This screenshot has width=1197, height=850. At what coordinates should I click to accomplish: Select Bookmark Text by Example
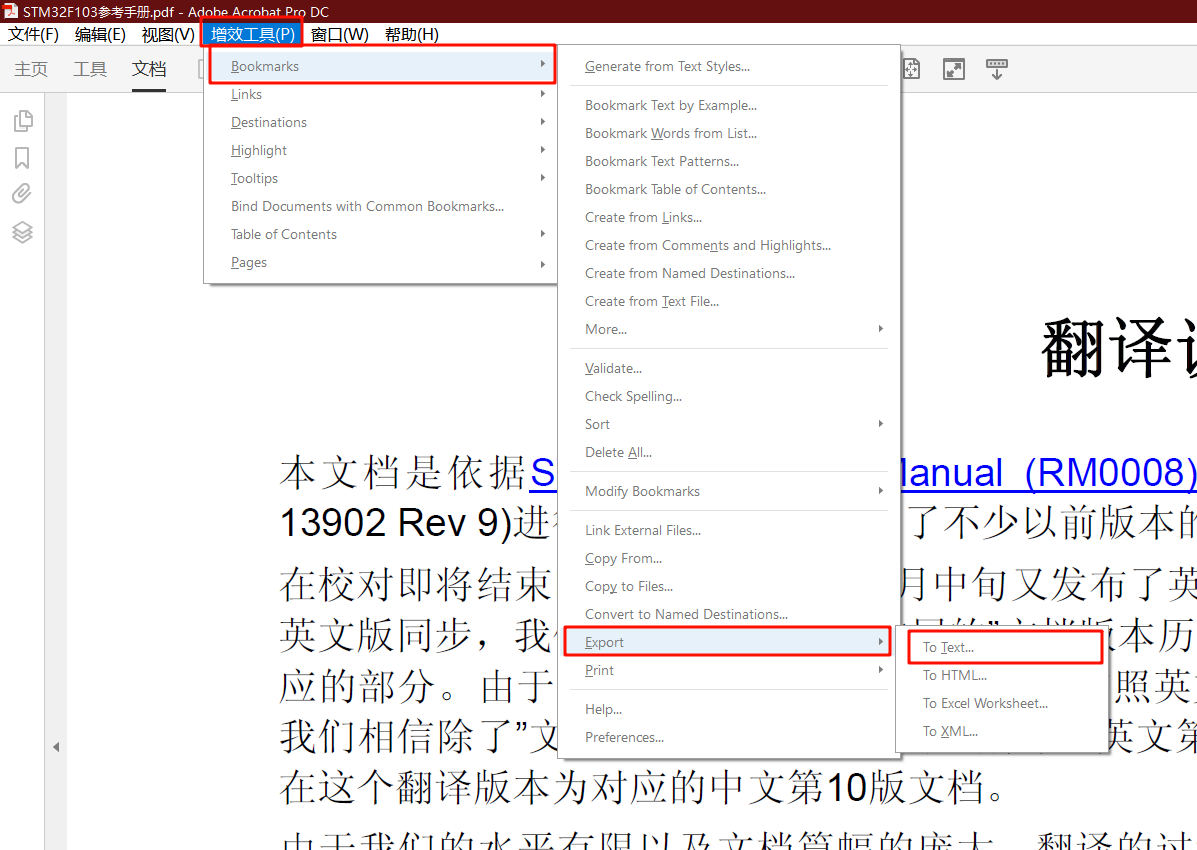729,105
